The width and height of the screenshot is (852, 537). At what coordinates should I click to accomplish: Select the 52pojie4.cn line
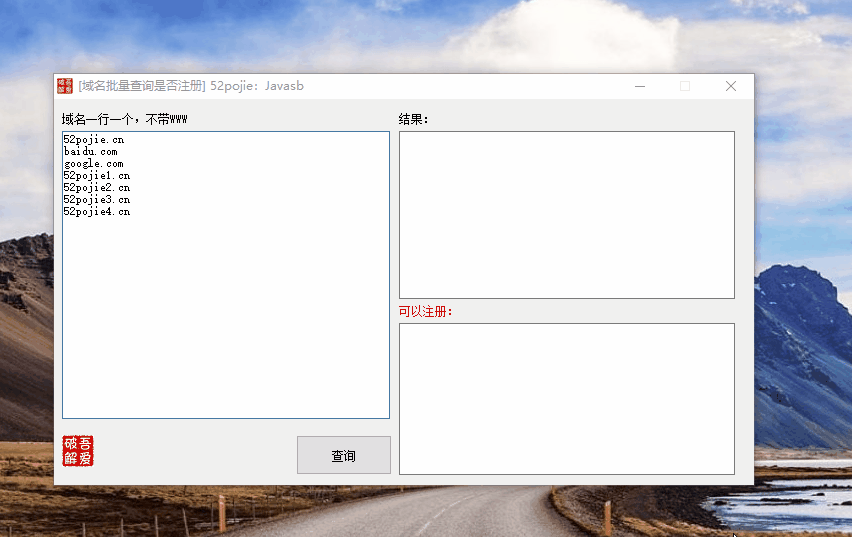click(97, 211)
